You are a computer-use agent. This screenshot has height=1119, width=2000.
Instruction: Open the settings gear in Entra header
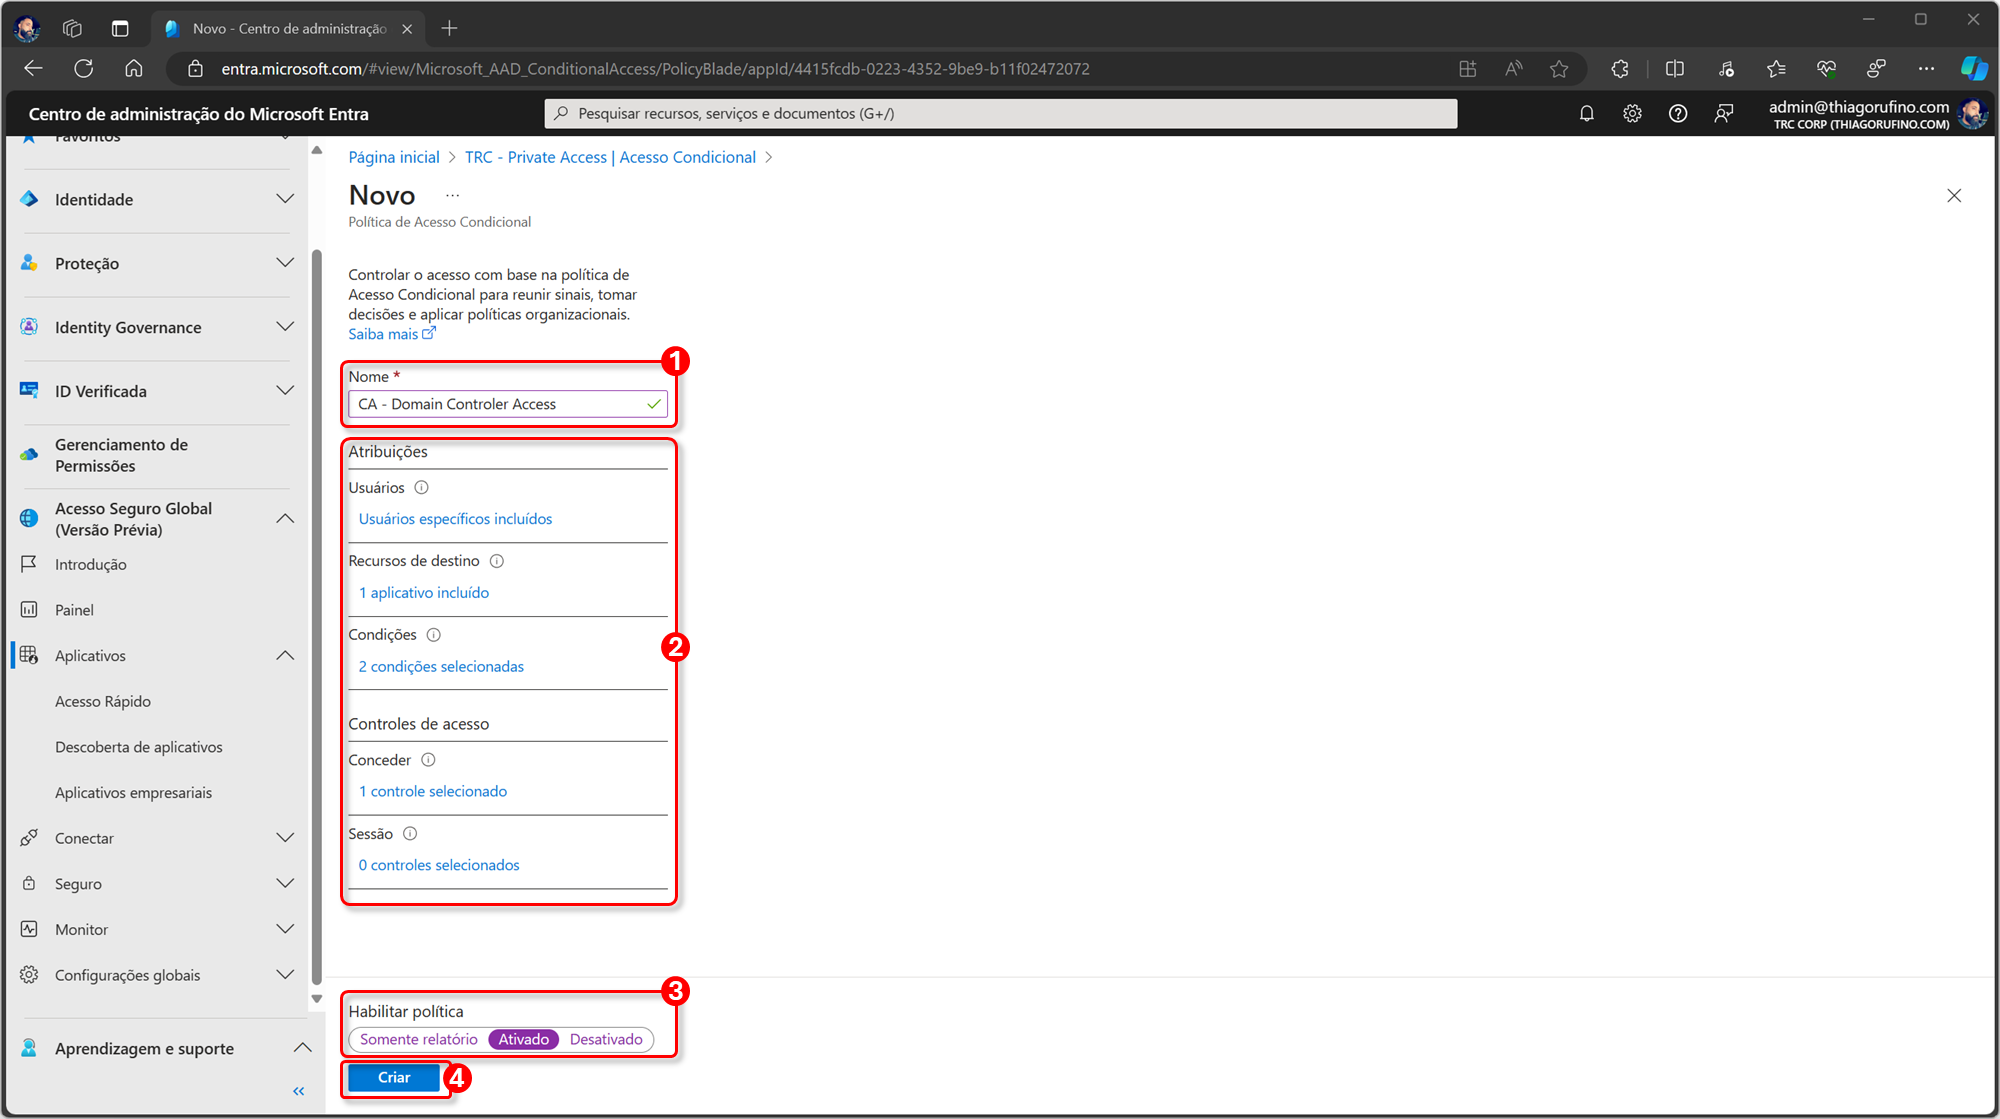(x=1632, y=114)
